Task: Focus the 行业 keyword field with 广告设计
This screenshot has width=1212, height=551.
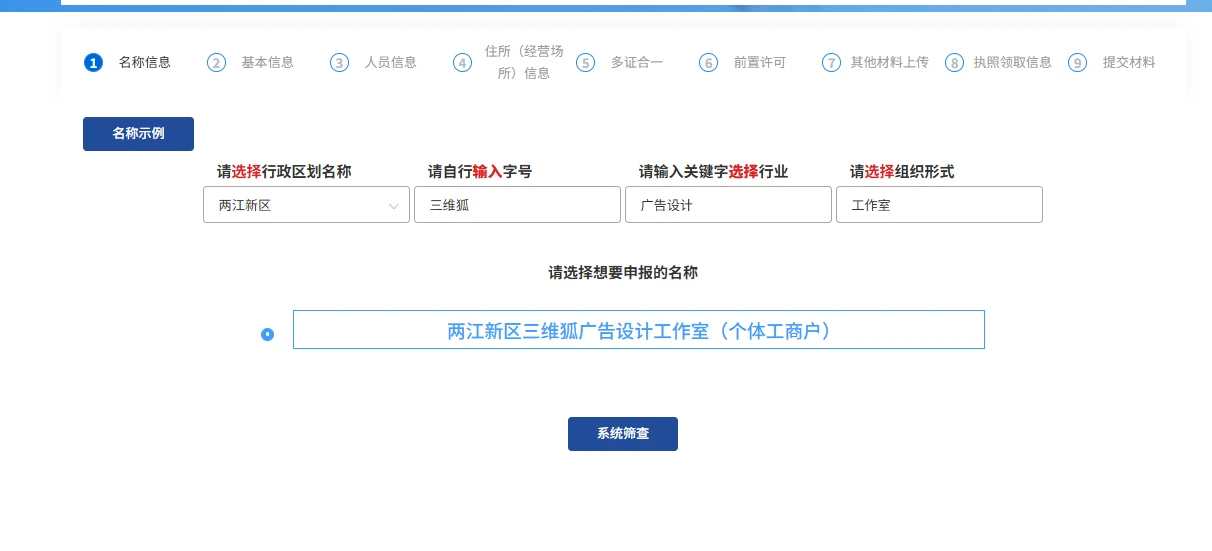Action: click(x=728, y=205)
